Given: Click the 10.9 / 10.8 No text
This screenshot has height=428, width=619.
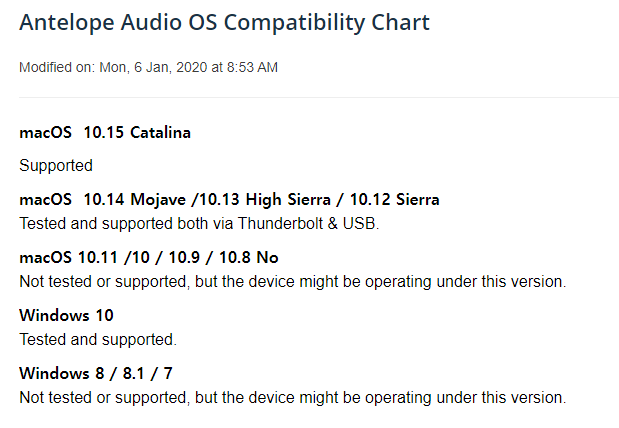Looking at the screenshot, I should coord(223,257).
